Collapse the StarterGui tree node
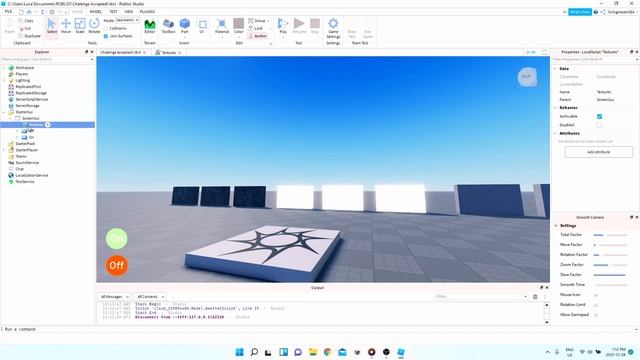 (4, 112)
